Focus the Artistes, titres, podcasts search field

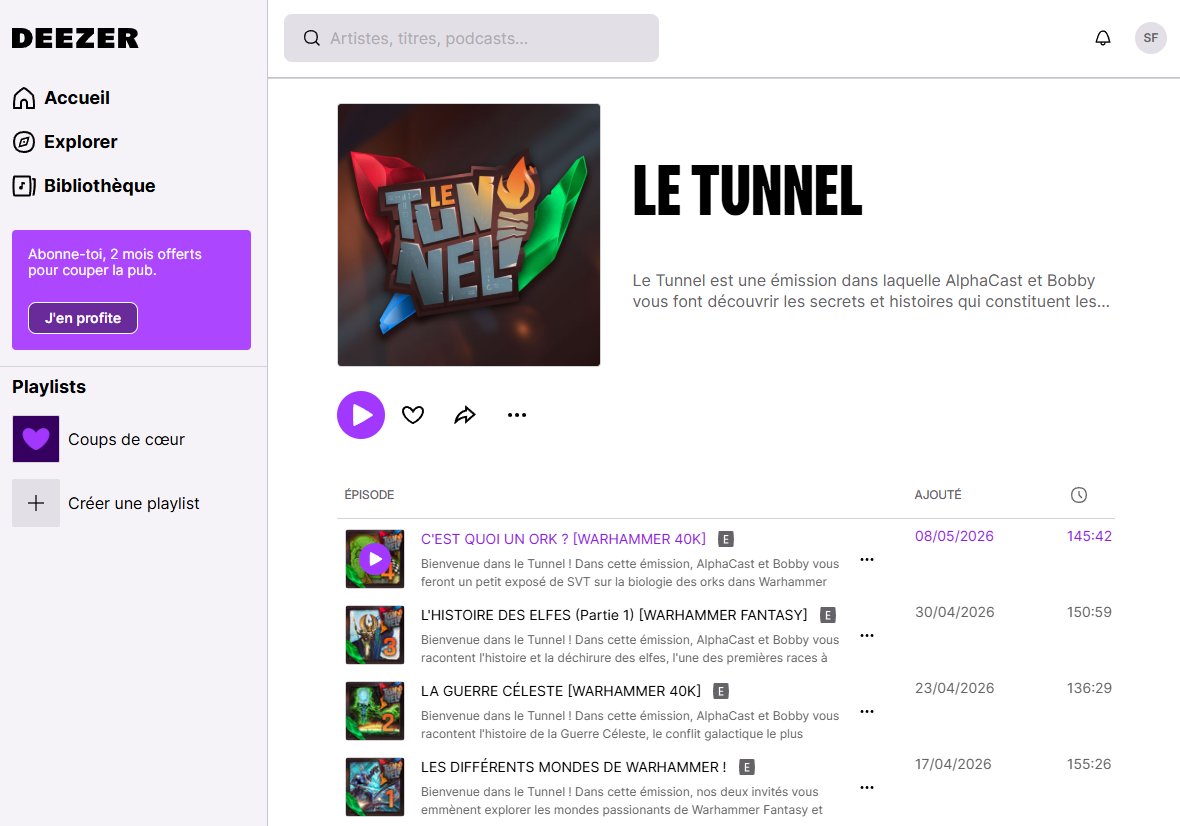coord(471,38)
